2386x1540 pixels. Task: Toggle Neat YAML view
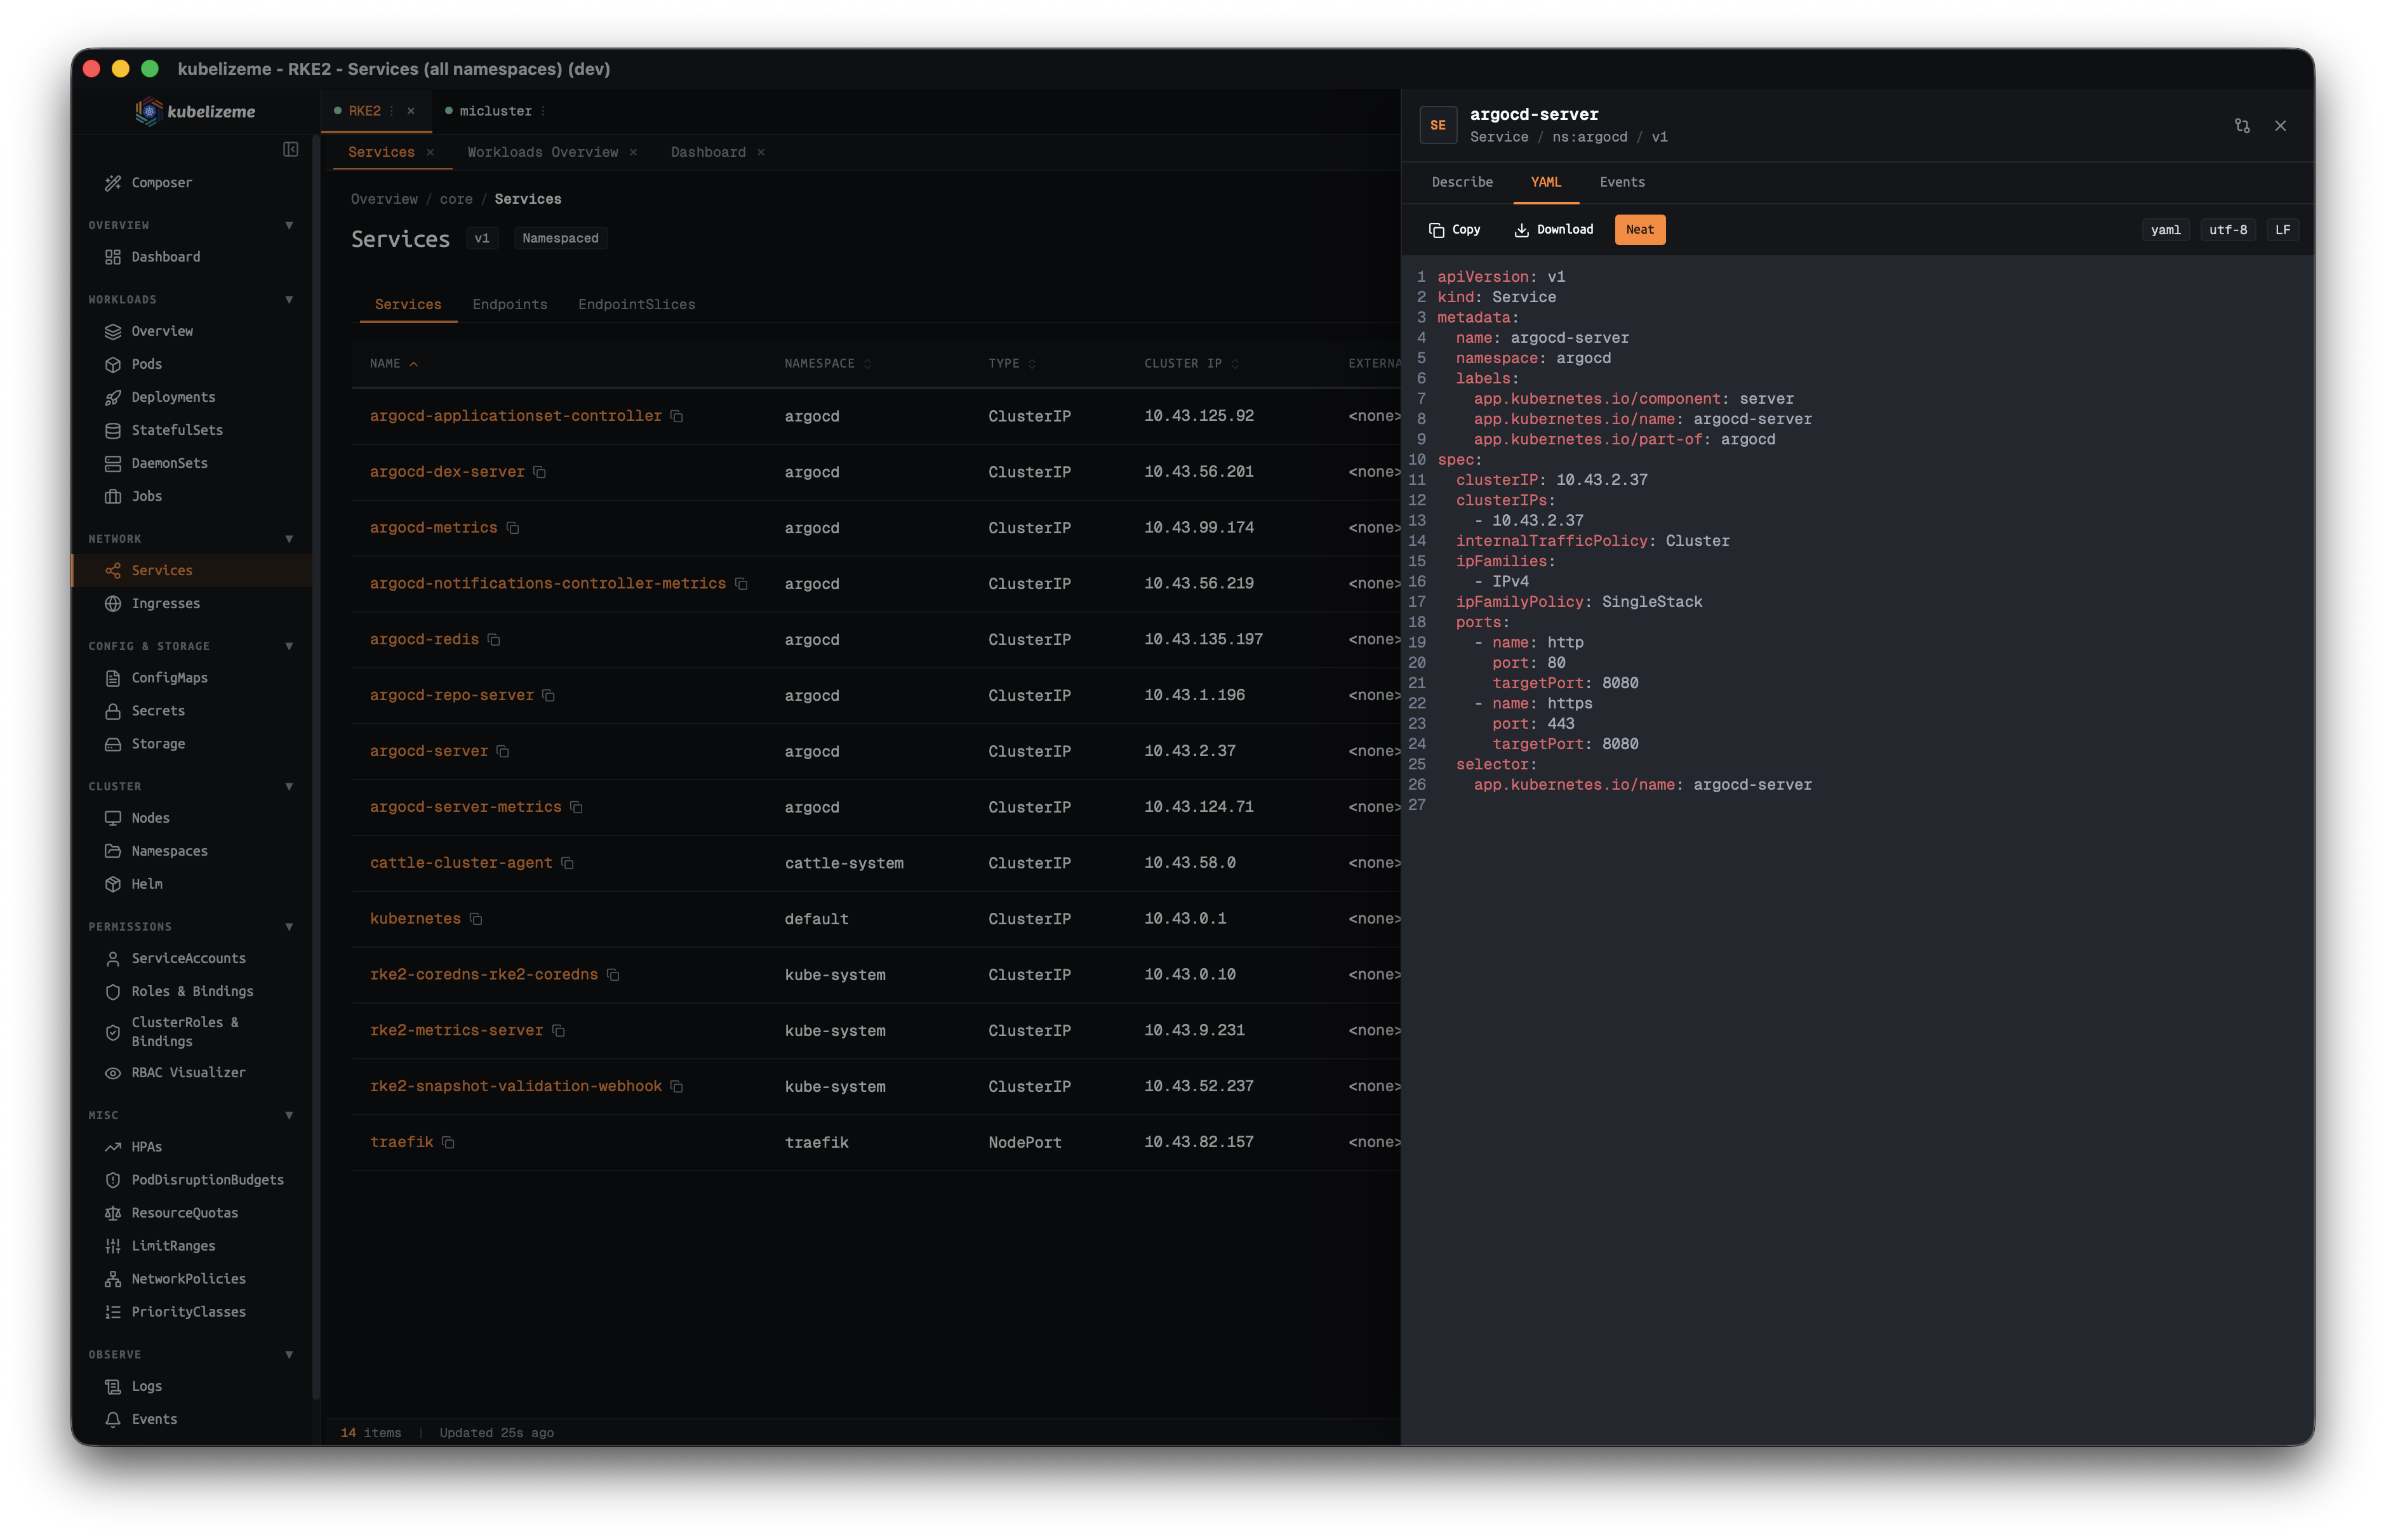[x=1640, y=229]
